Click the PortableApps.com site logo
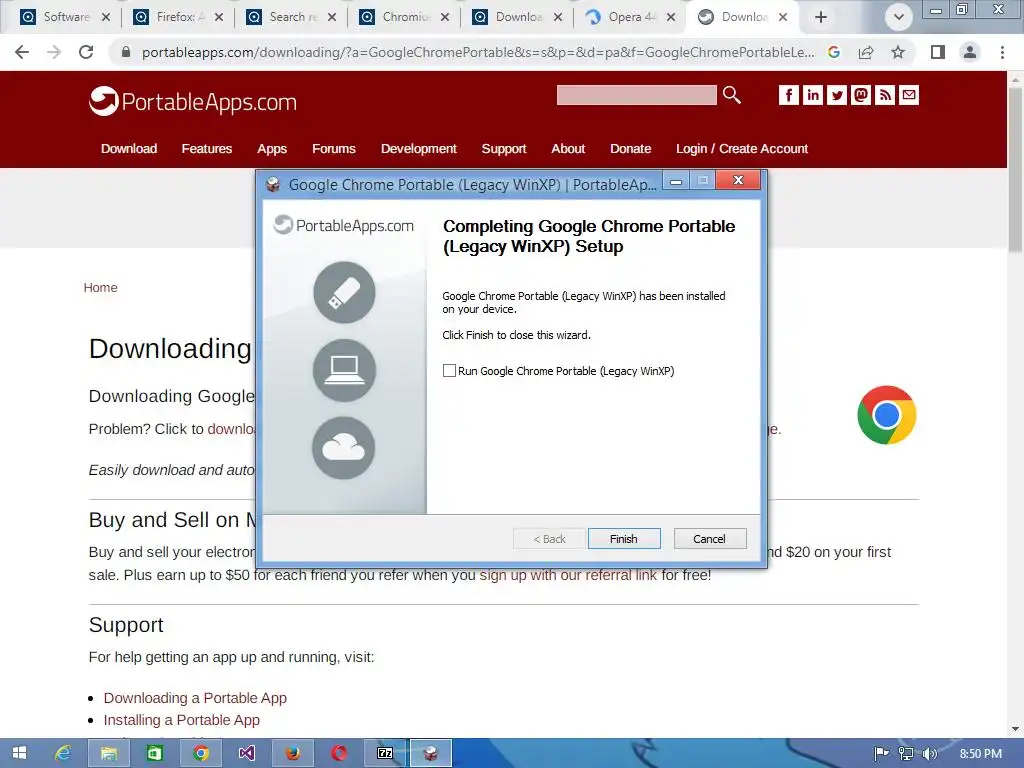 [x=193, y=102]
